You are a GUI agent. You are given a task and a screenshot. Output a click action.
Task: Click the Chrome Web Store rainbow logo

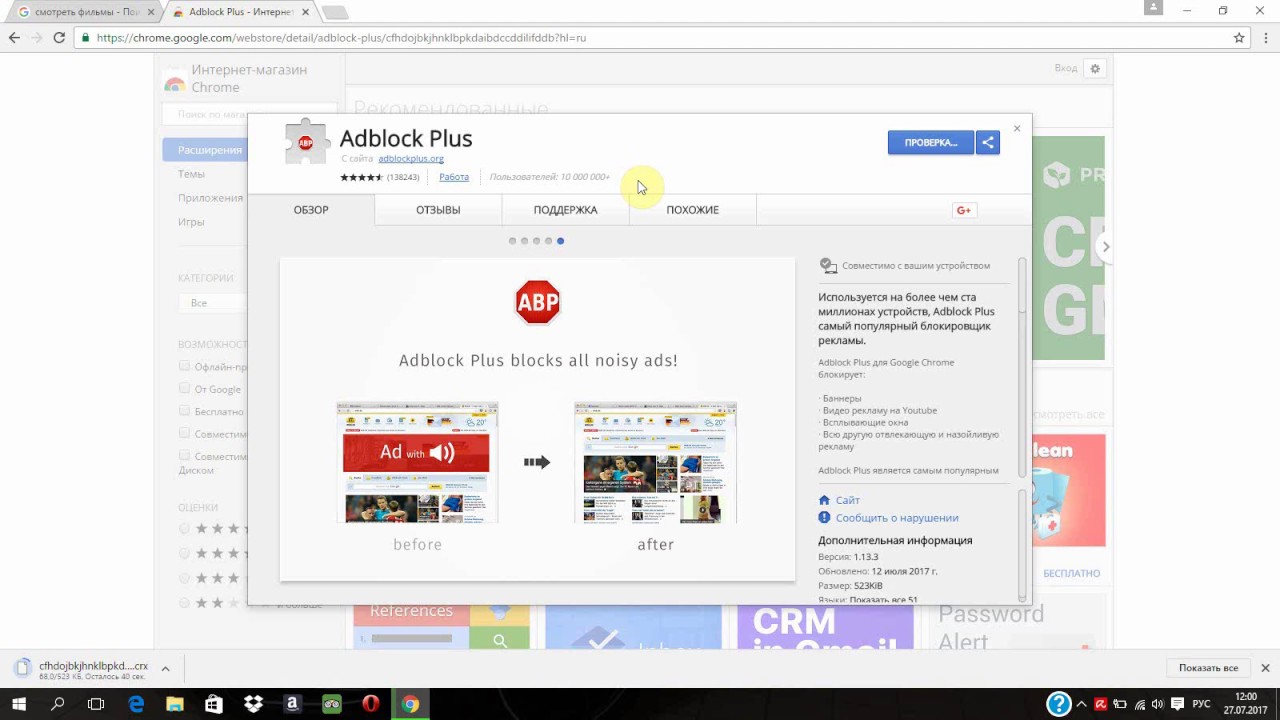pyautogui.click(x=175, y=82)
